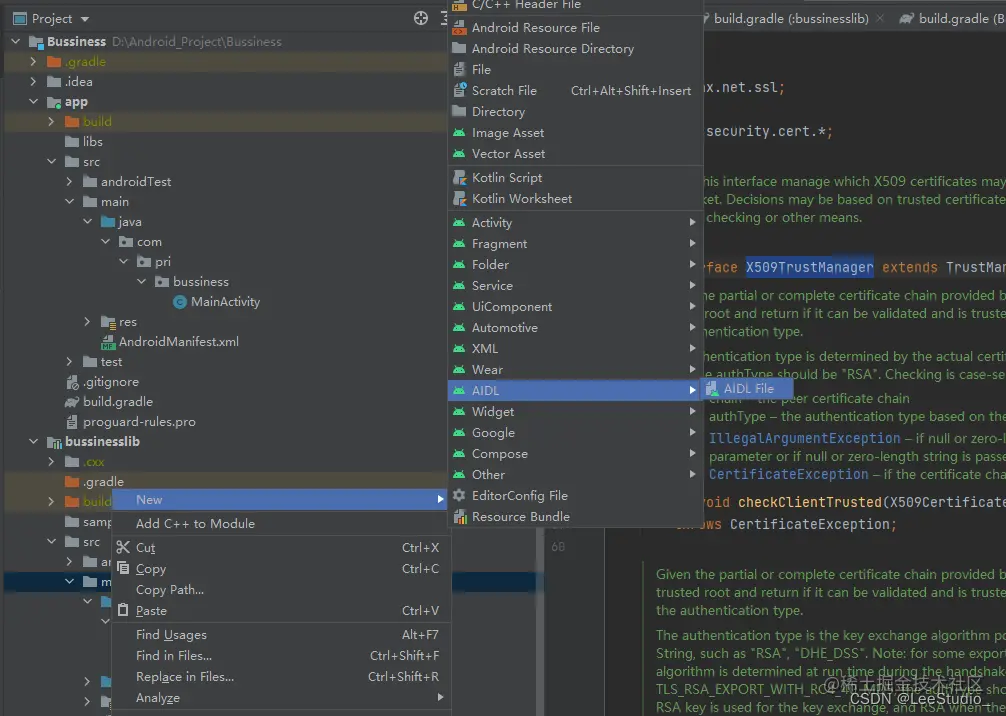Click the Project view panel icon
1006x716 pixels.
20,19
